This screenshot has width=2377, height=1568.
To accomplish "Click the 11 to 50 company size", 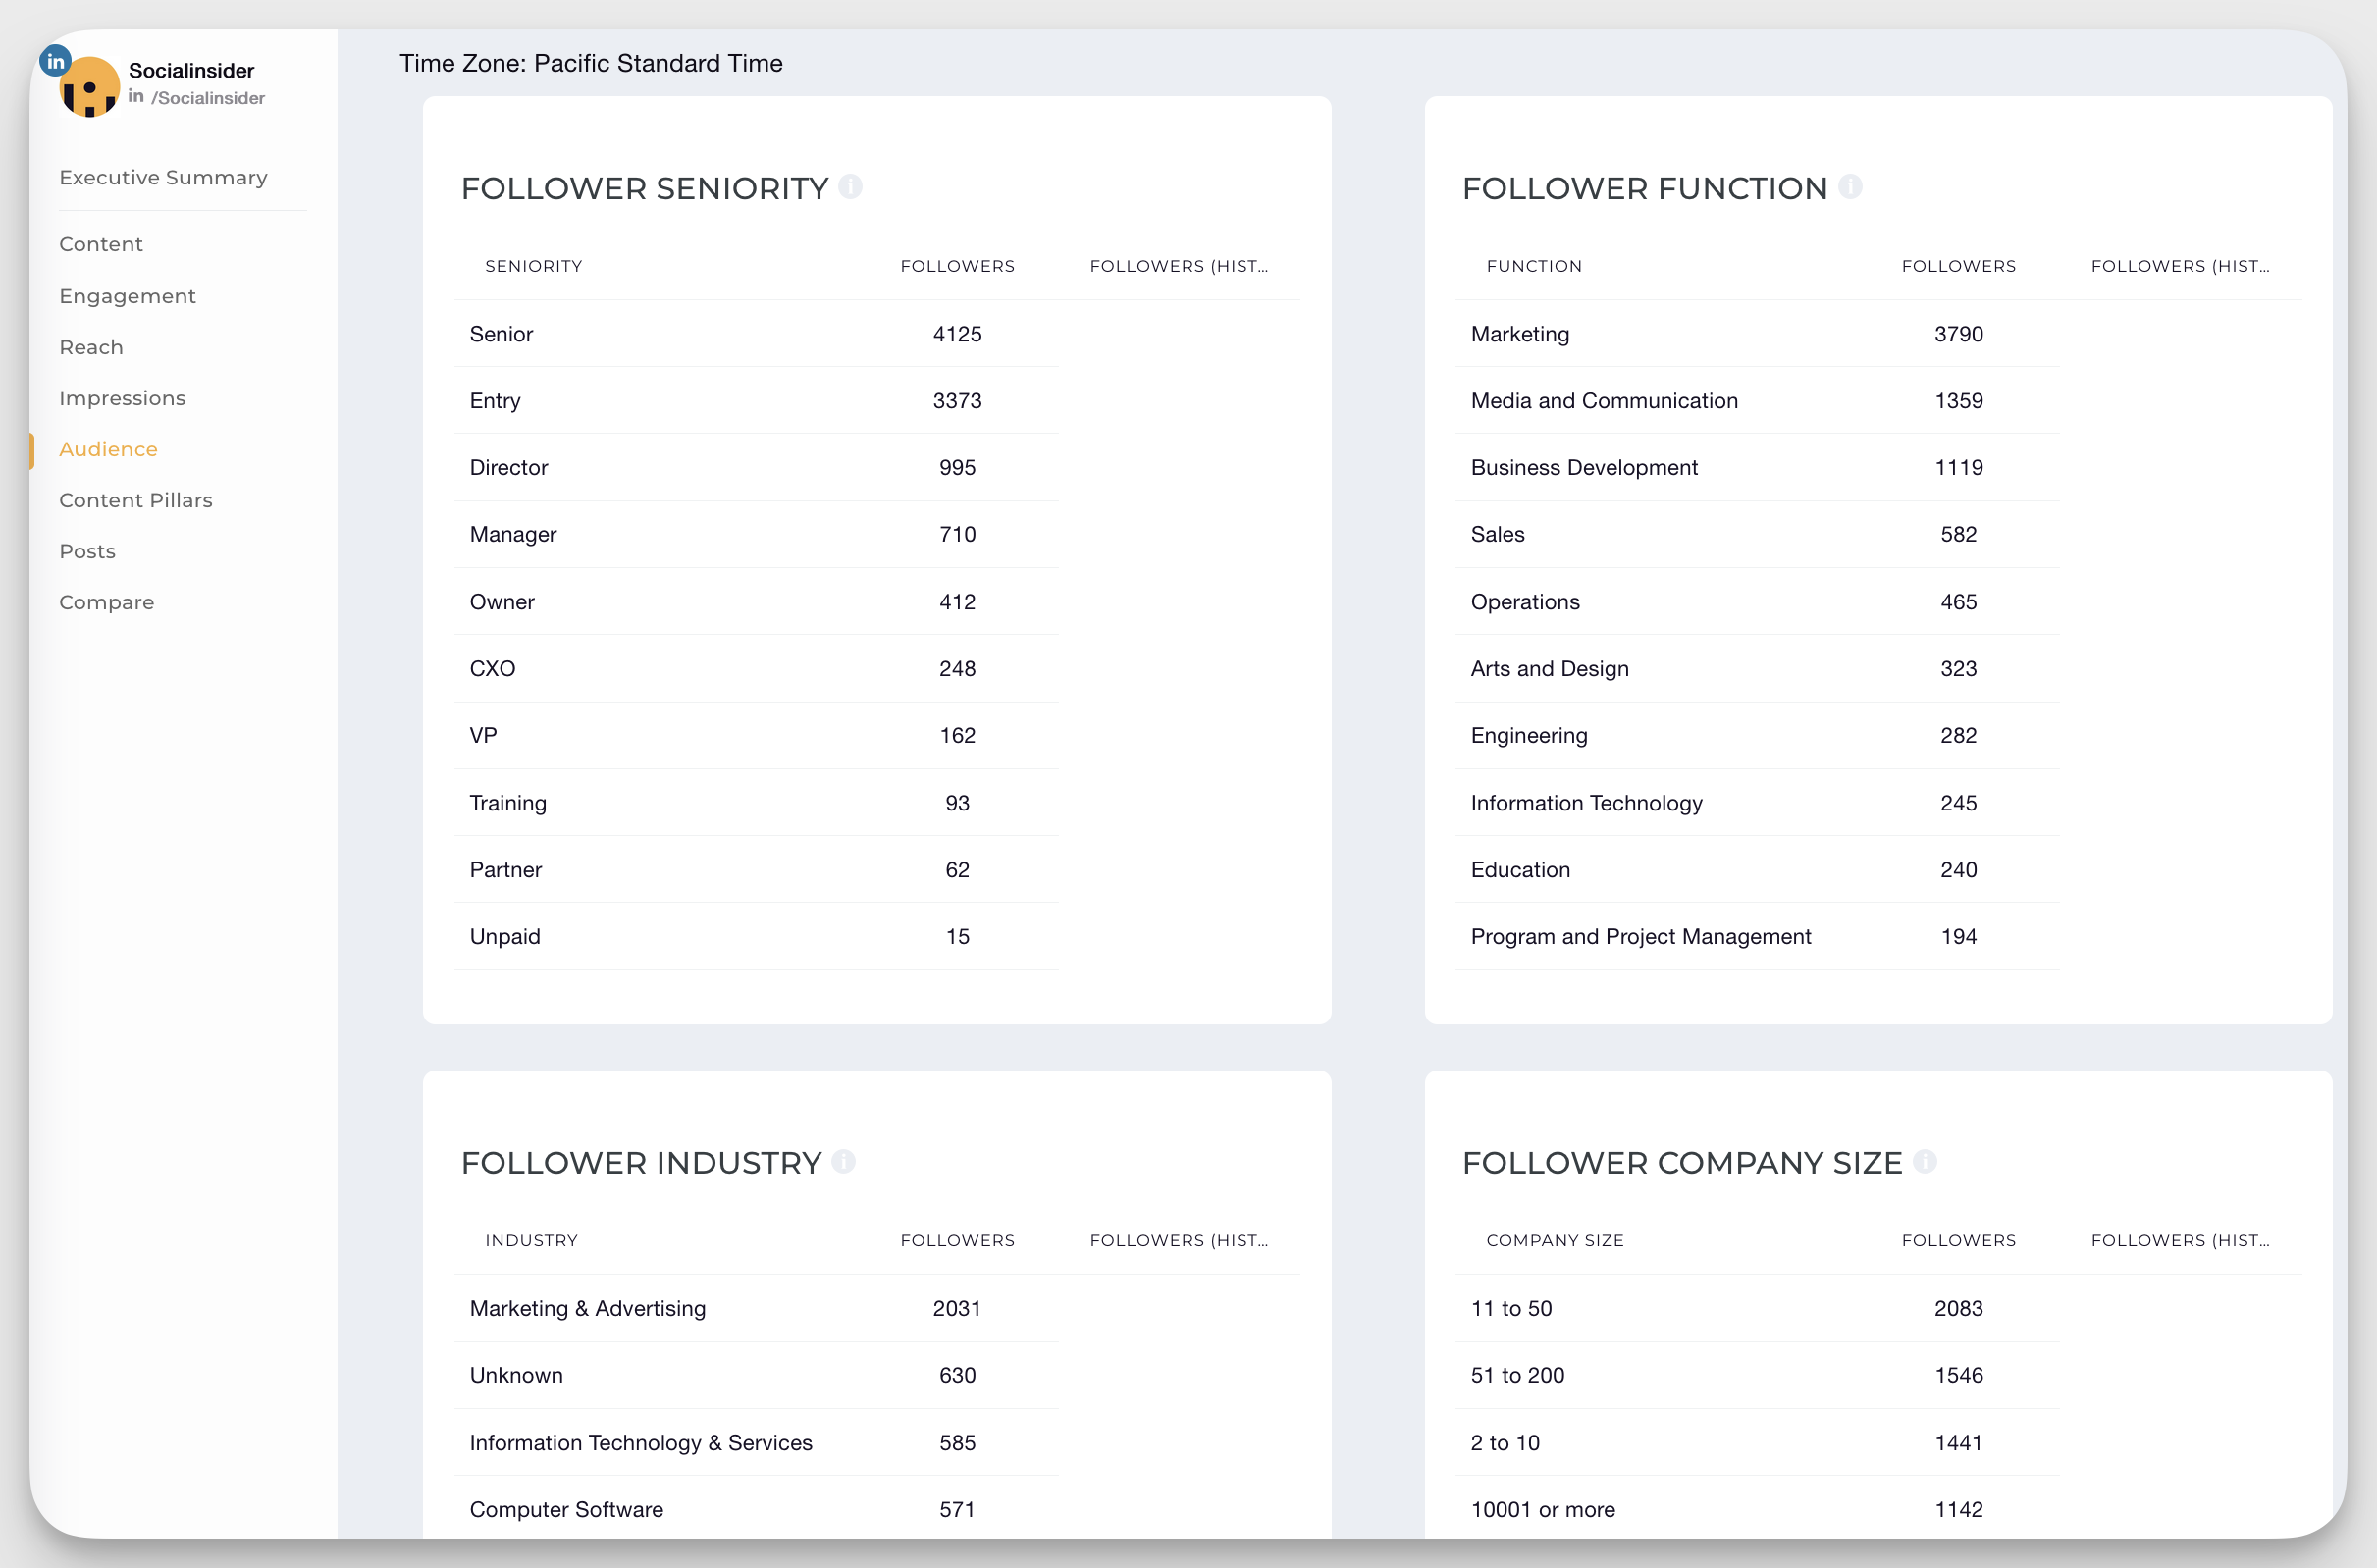I will tap(1758, 1308).
